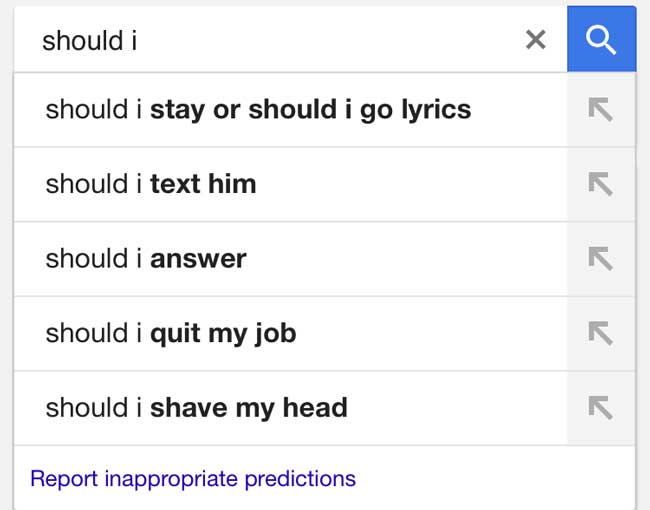Clear the search box with the X icon
The height and width of the screenshot is (510, 650).
(x=536, y=39)
